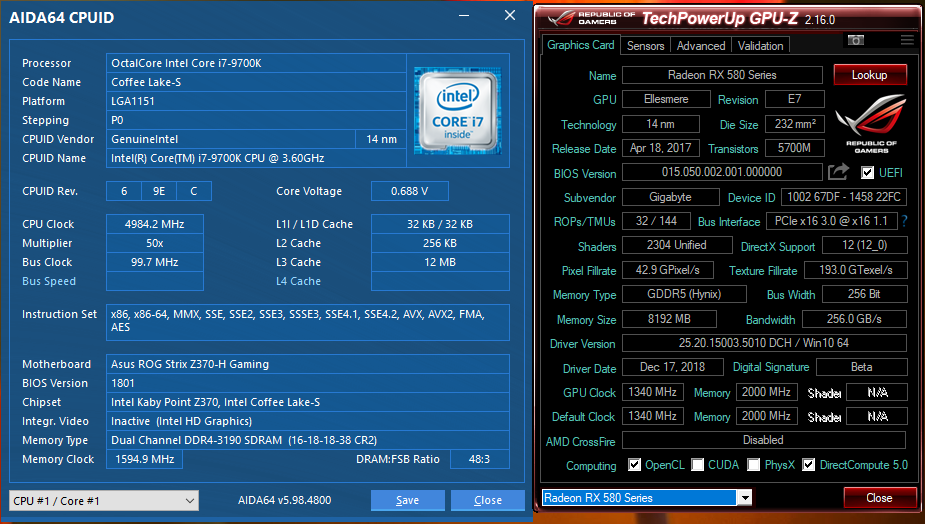
Task: Click the Multiplier value 50x
Action: pyautogui.click(x=155, y=243)
